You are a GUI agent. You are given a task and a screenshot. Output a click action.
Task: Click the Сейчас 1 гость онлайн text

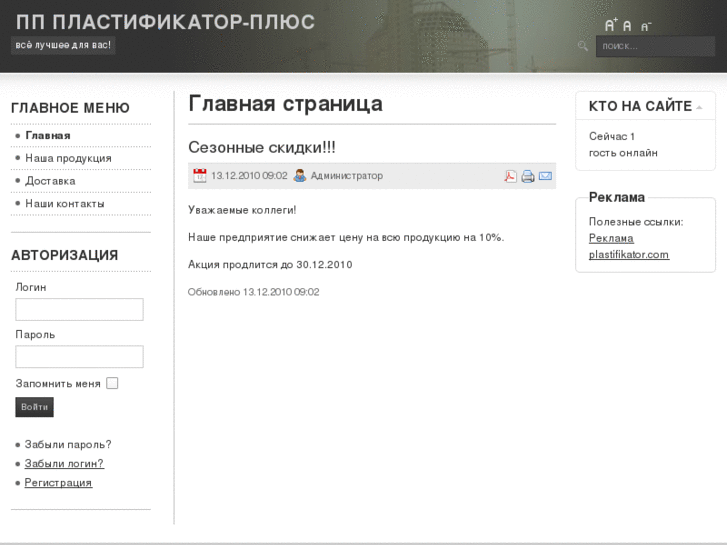(x=623, y=144)
